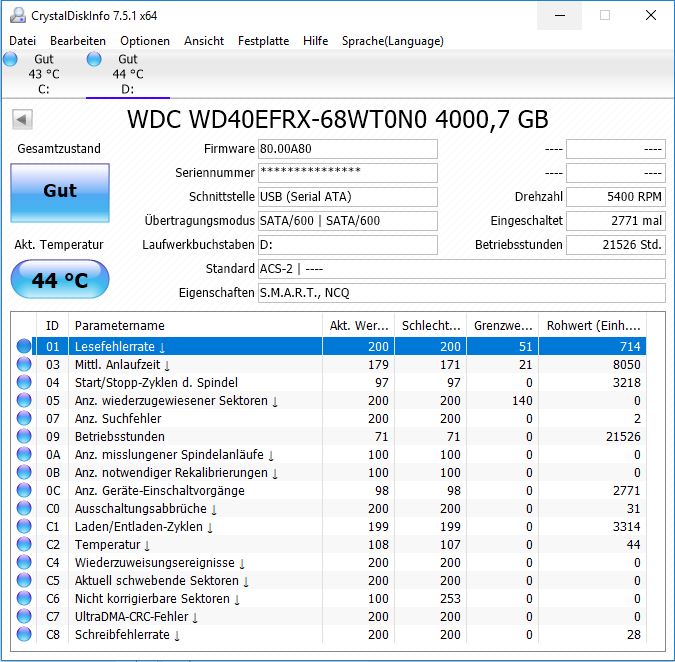Switch to the D: disk tab (44 °C)
This screenshot has width=675, height=662.
pos(127,74)
